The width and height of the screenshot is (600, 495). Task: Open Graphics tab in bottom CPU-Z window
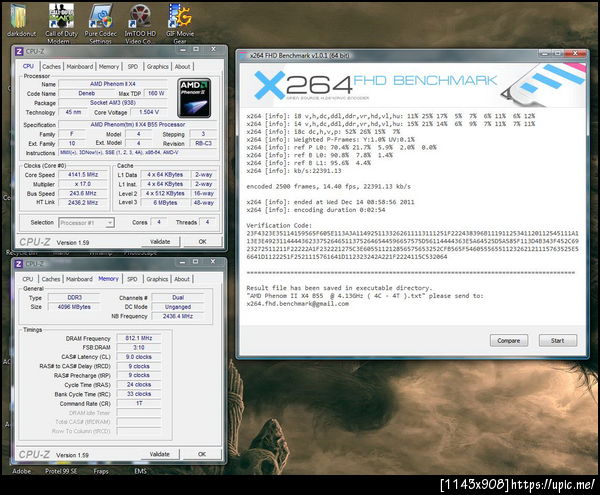[157, 279]
